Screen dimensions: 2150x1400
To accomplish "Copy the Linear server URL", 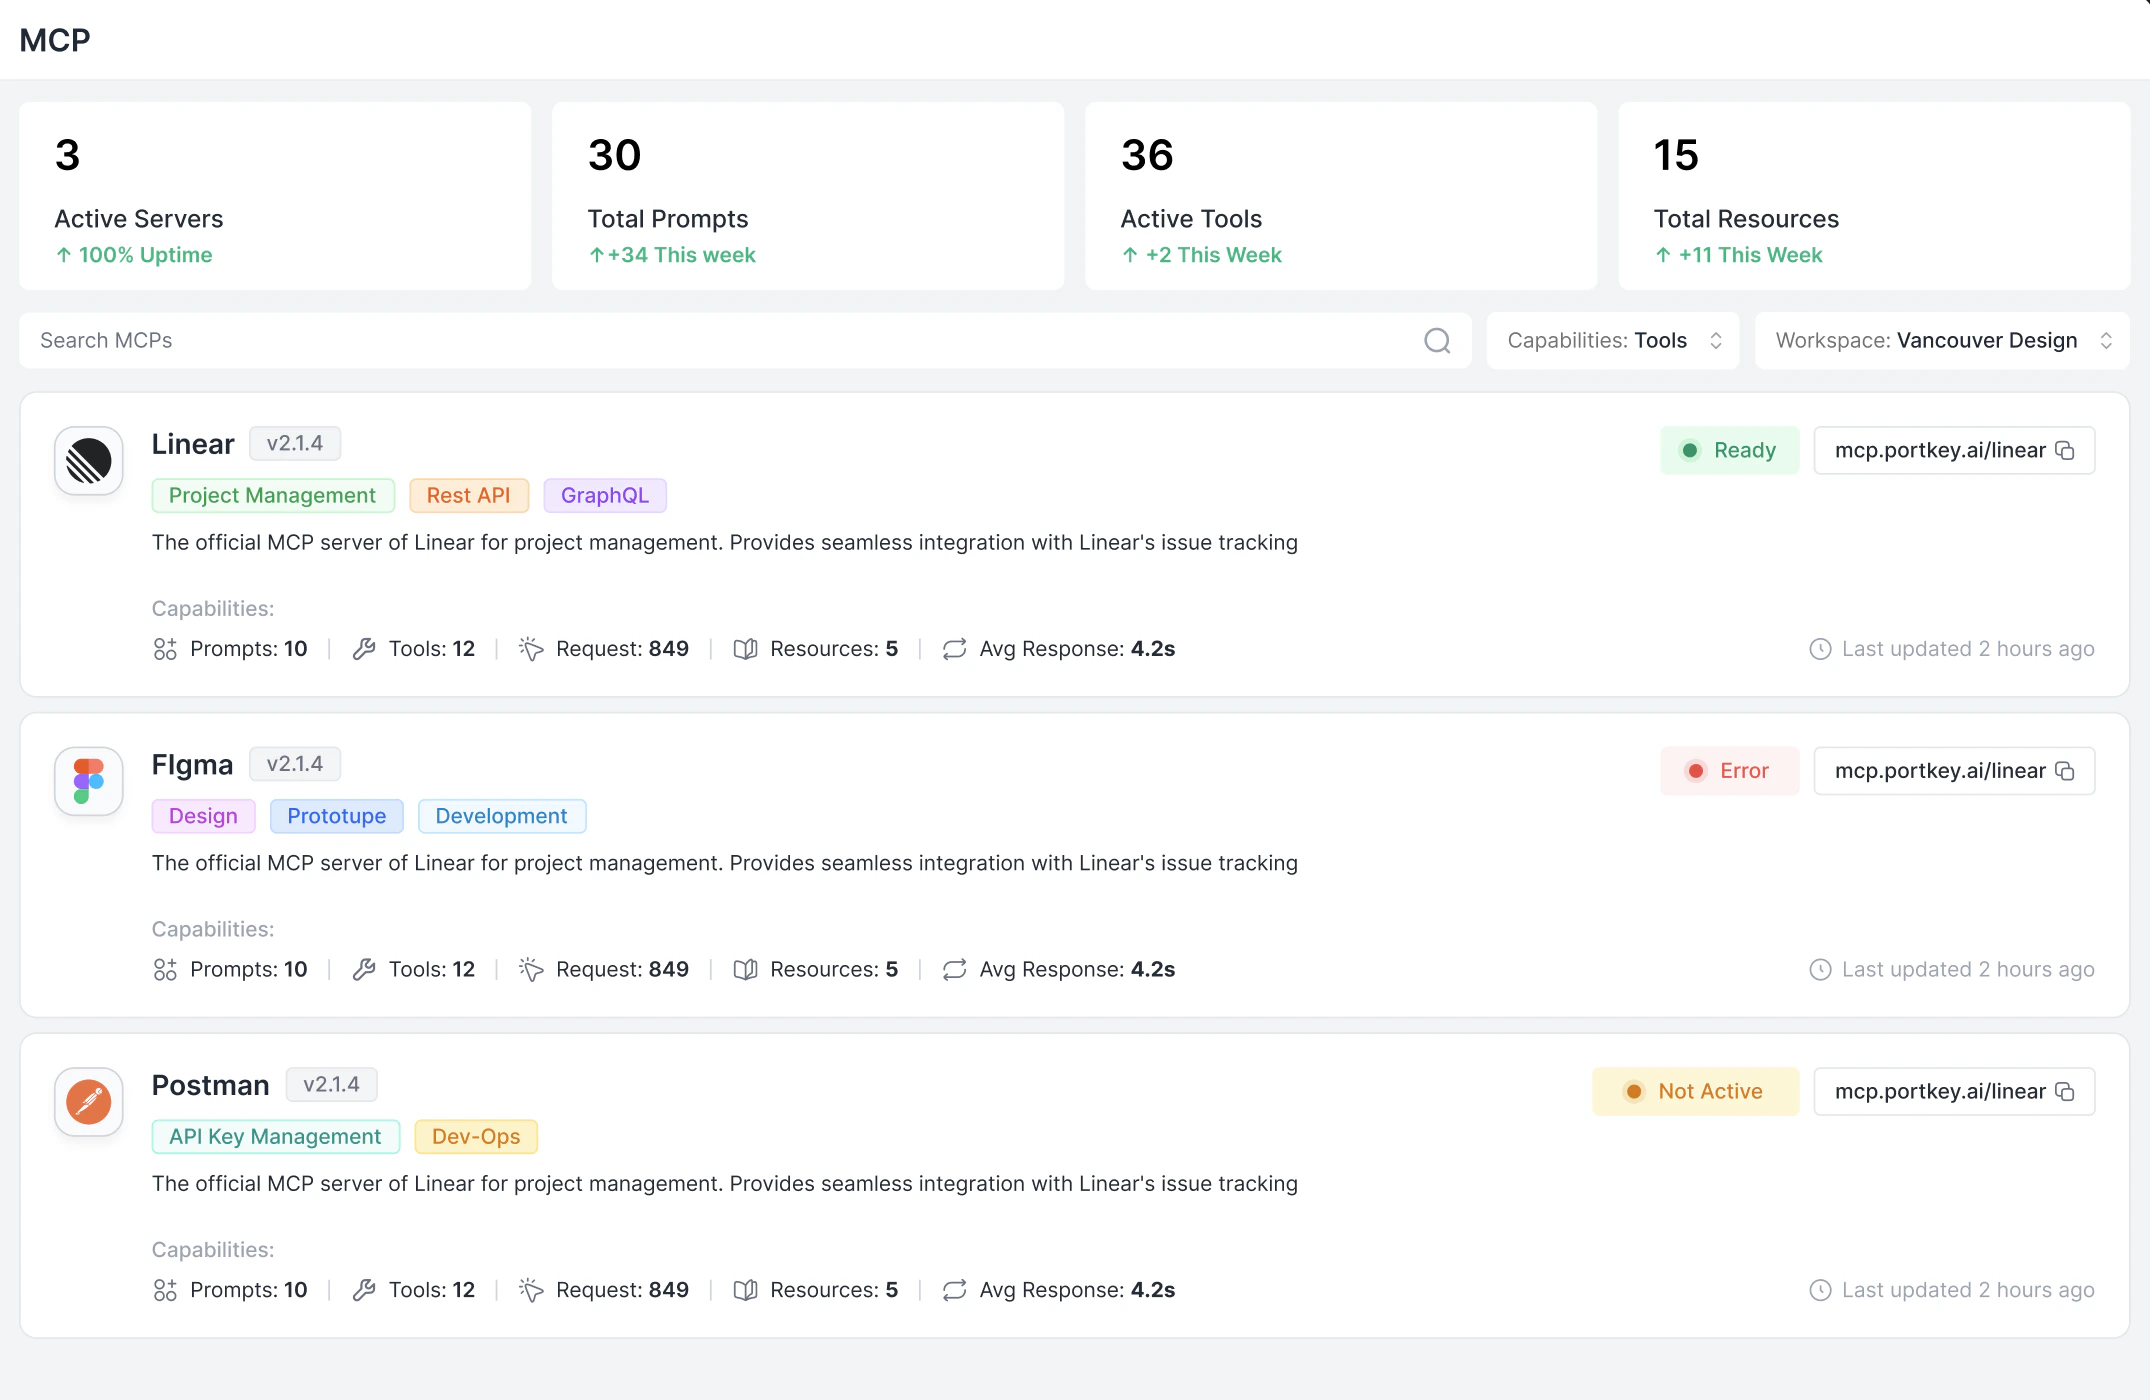I will (2065, 451).
